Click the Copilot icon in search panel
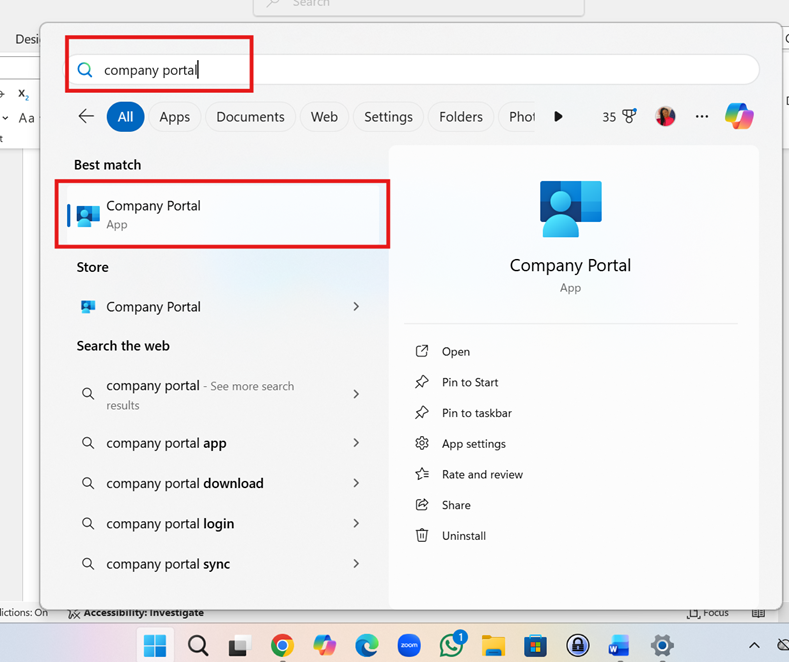The width and height of the screenshot is (789, 662). point(739,117)
